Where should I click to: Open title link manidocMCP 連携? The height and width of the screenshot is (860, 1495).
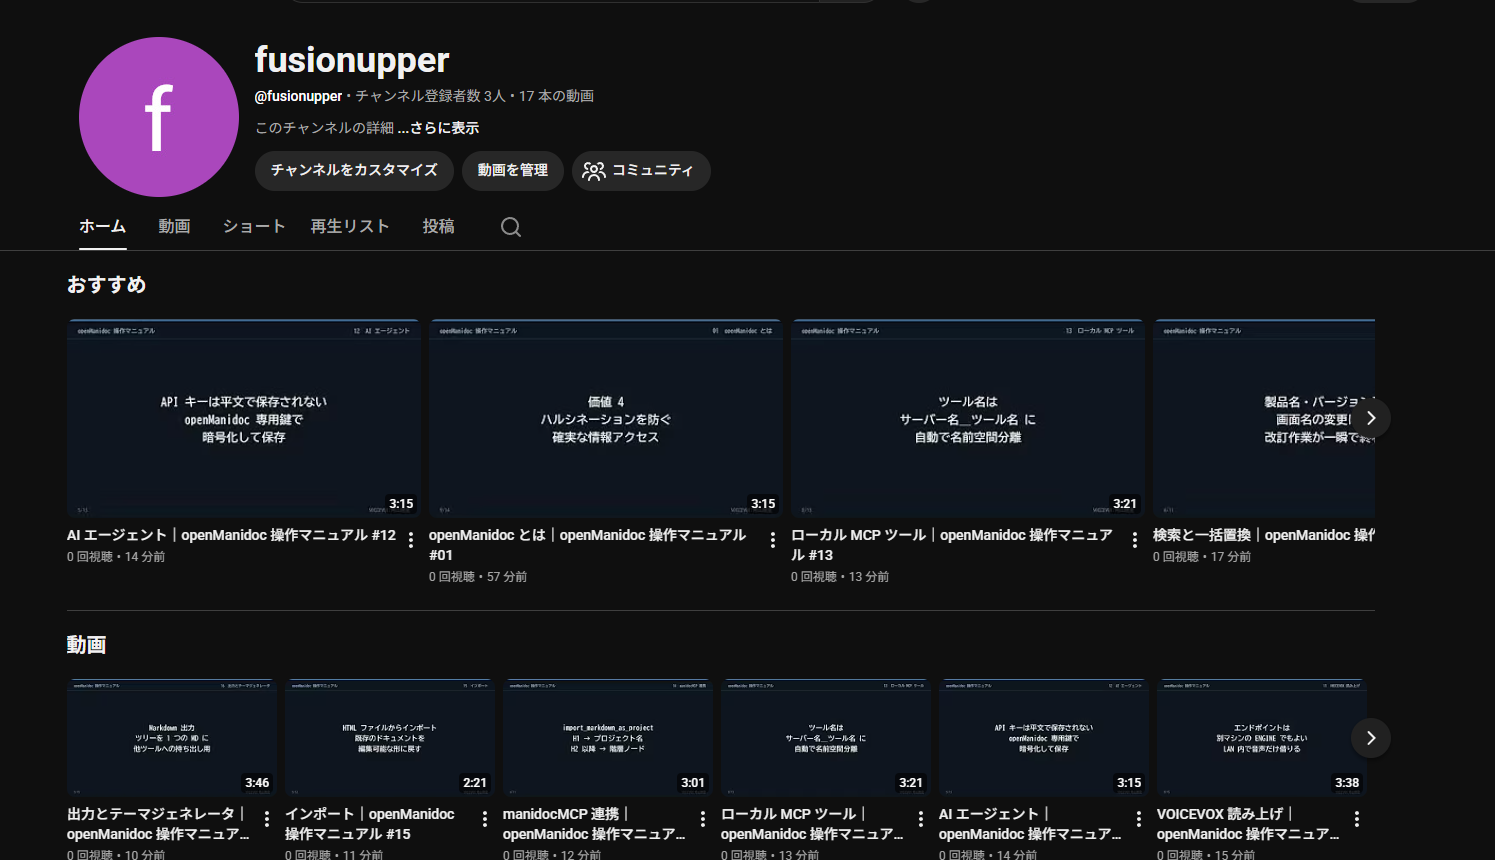[x=594, y=824]
